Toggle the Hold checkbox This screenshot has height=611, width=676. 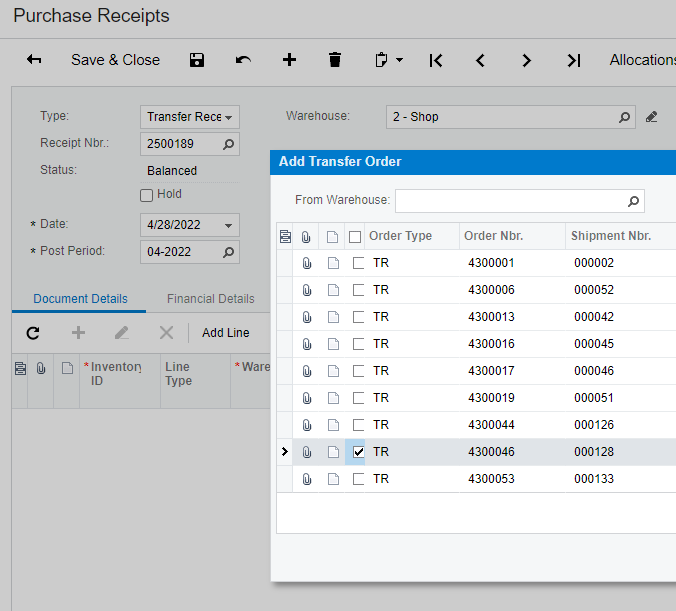(147, 195)
